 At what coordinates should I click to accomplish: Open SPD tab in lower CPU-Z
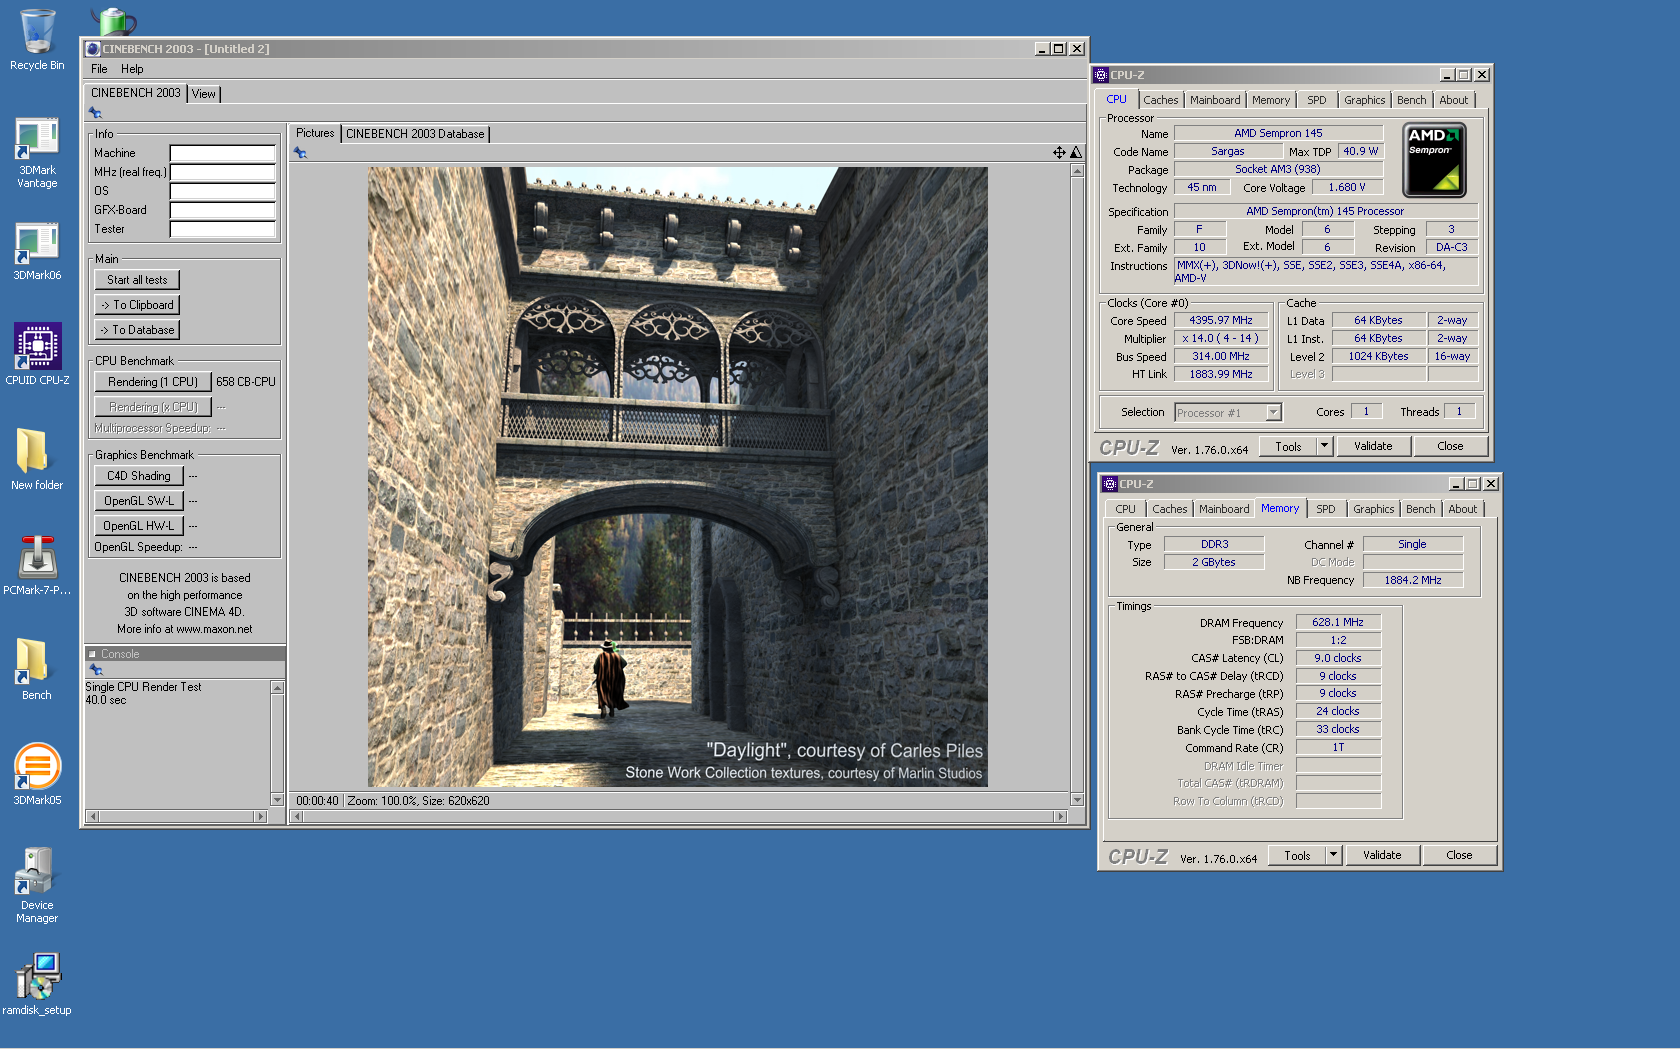[x=1326, y=509]
